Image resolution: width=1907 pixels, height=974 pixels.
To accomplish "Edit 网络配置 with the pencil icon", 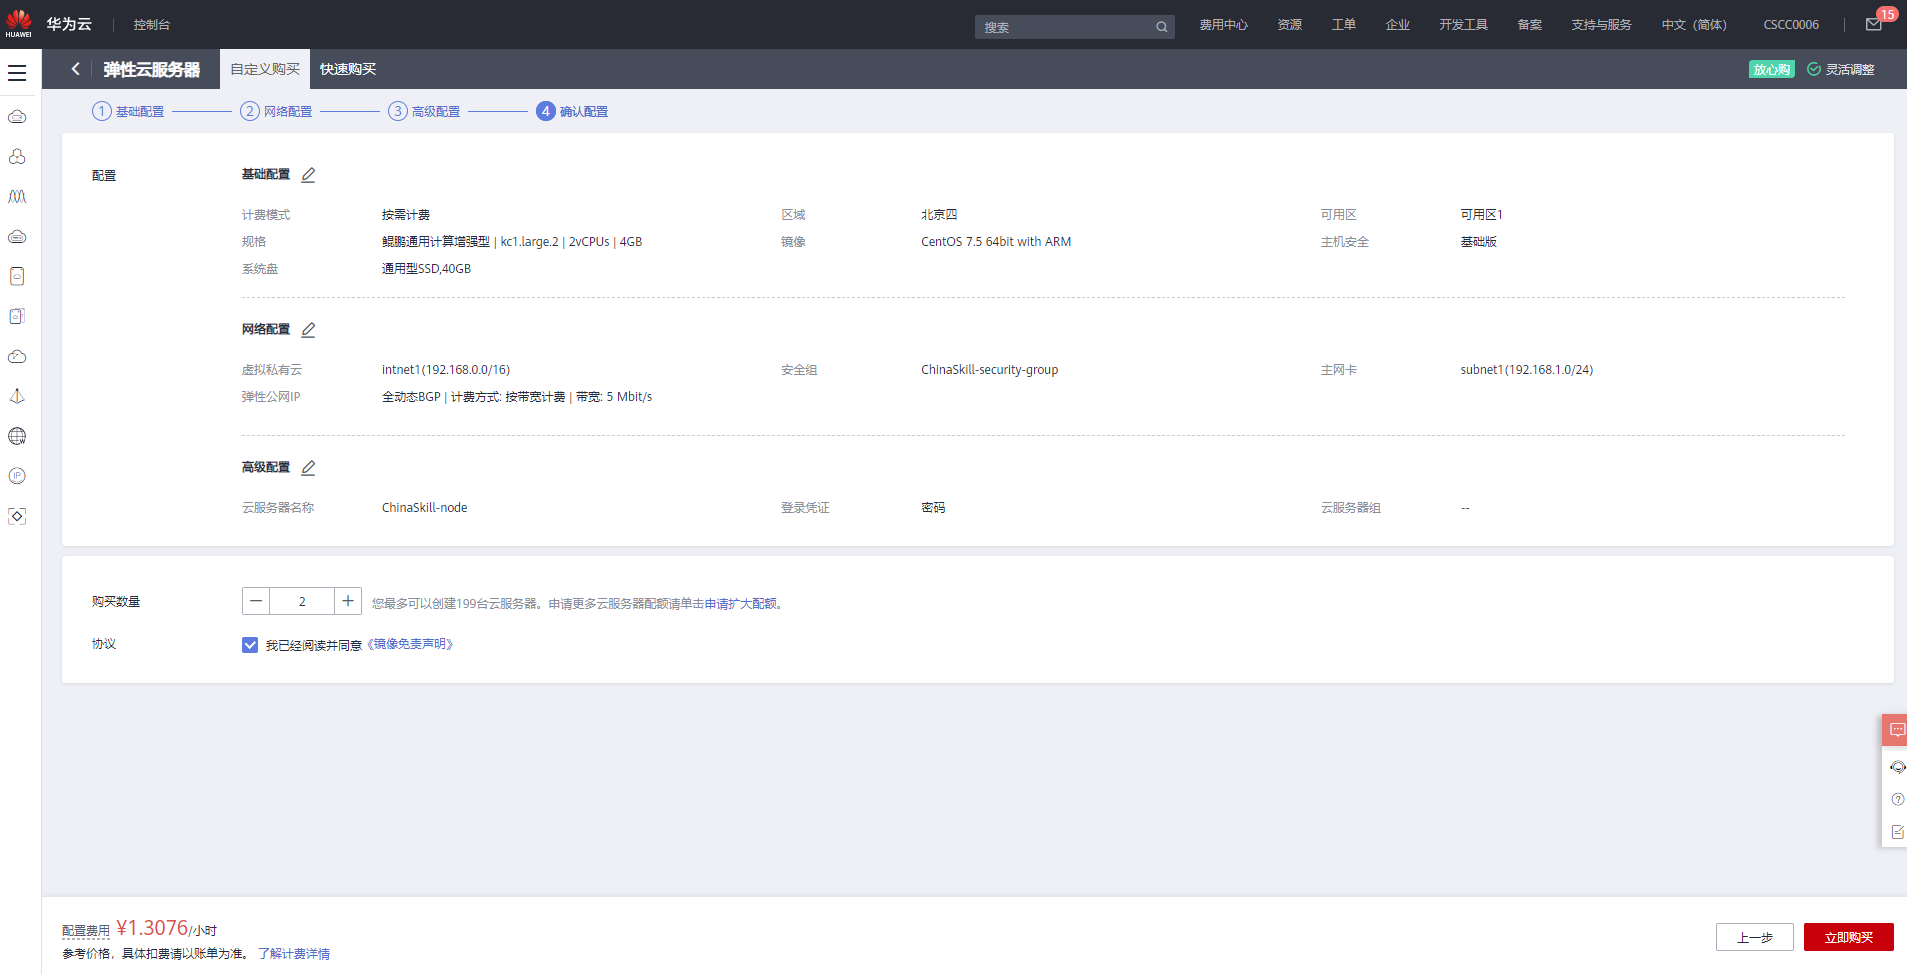I will coord(308,330).
